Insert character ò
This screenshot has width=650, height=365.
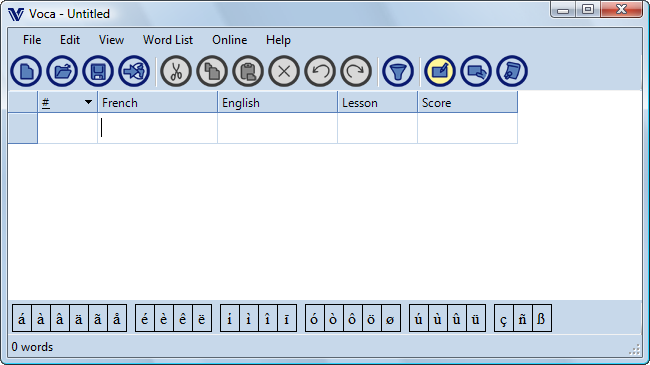coord(334,319)
